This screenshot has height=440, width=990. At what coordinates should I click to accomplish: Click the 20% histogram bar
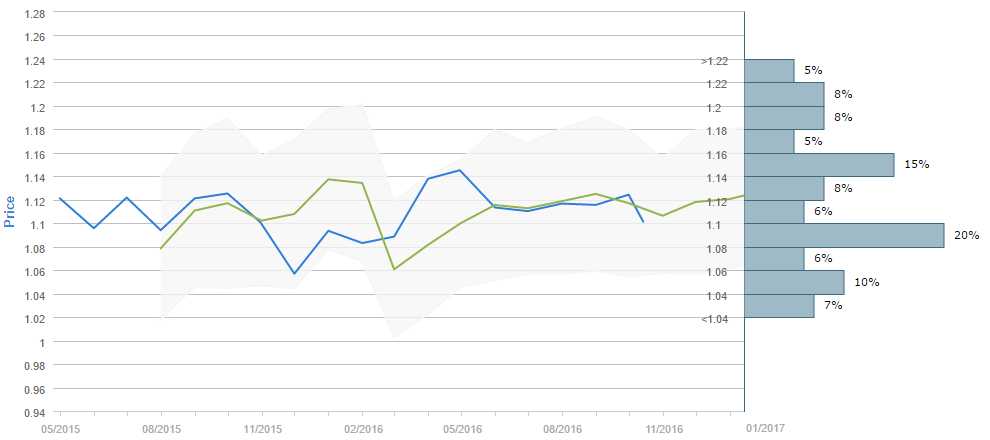coord(844,235)
